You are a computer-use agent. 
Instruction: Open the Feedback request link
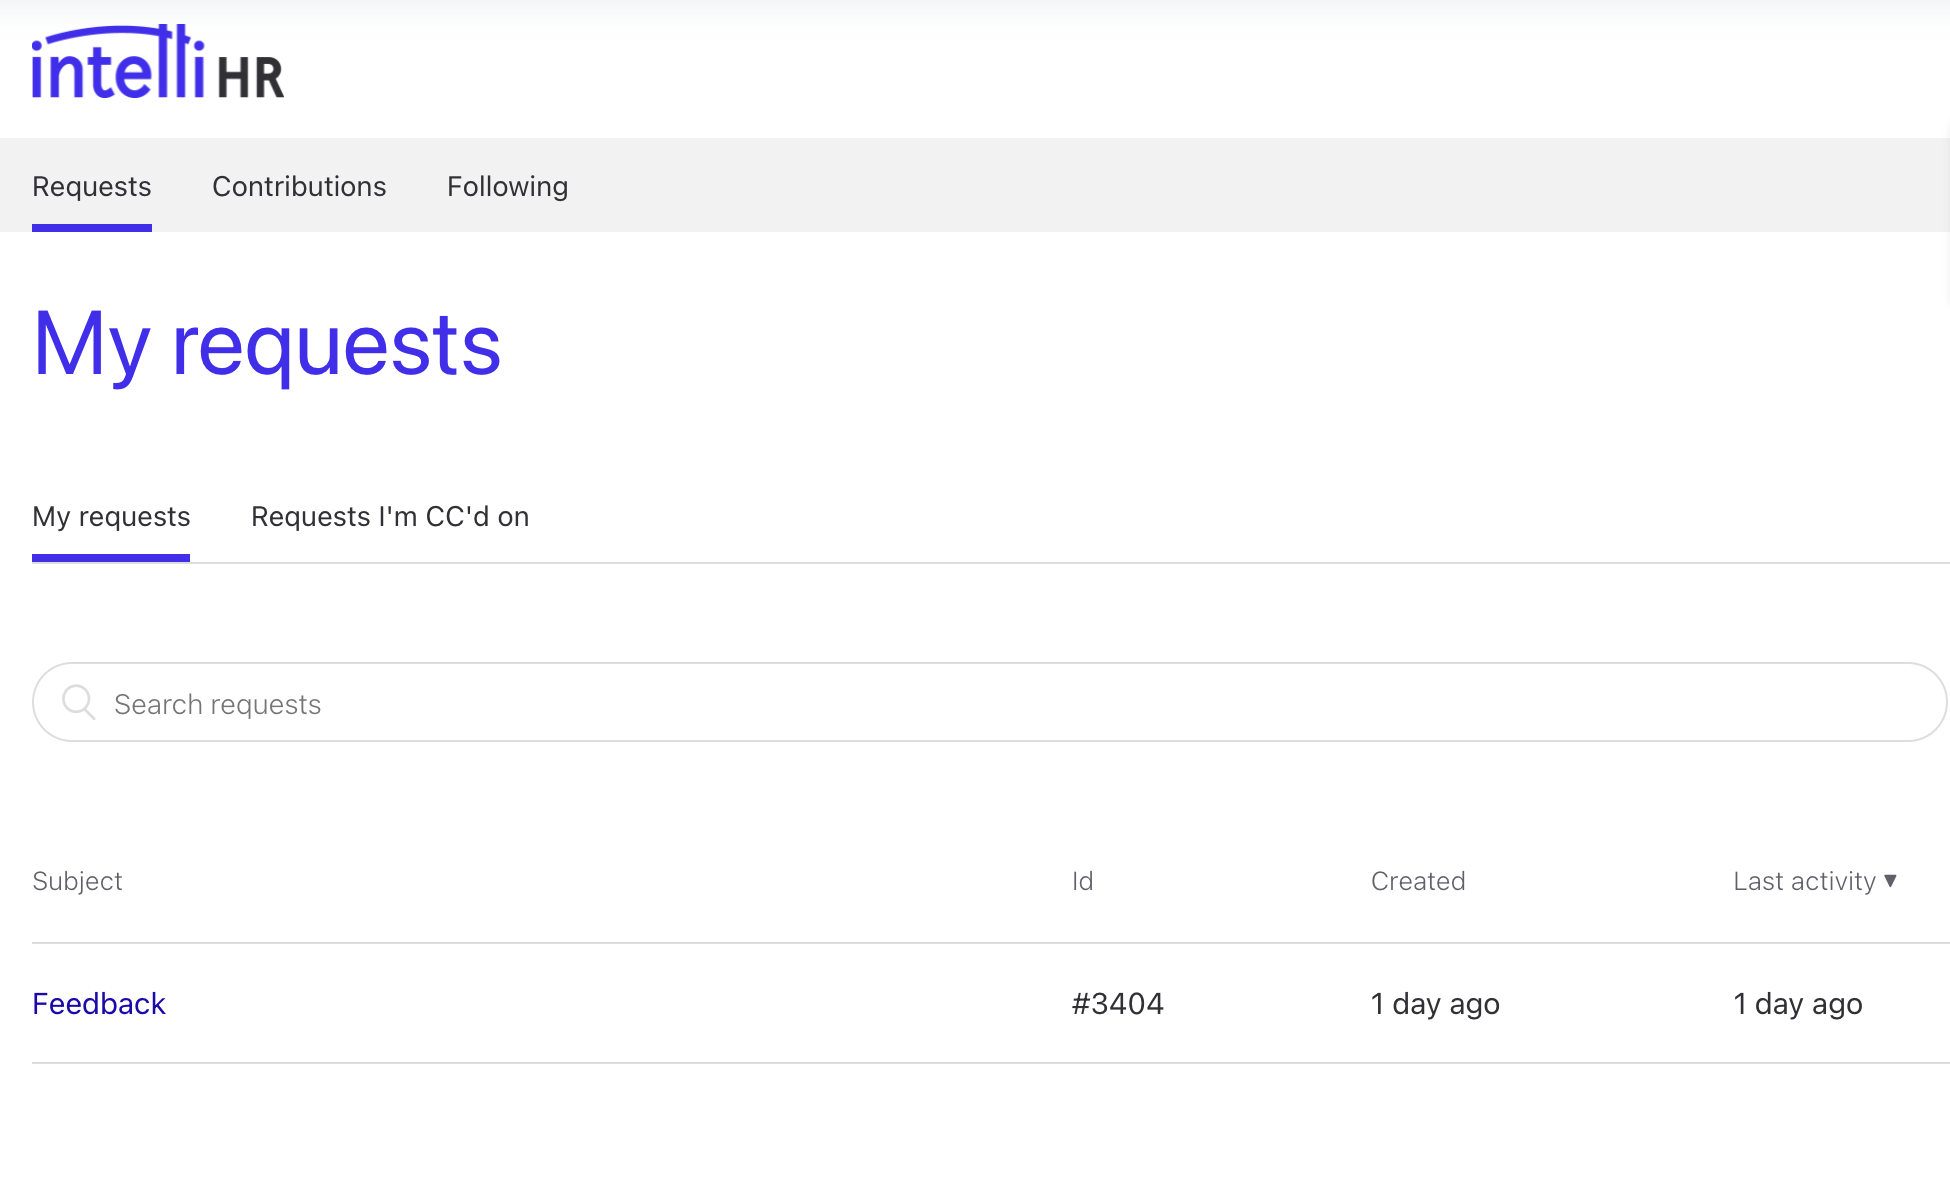point(98,1003)
